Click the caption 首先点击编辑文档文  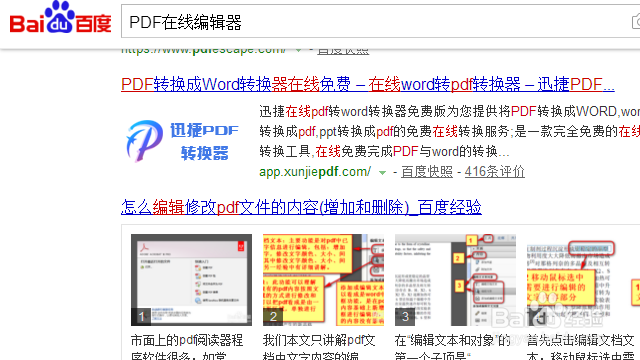tap(580, 340)
